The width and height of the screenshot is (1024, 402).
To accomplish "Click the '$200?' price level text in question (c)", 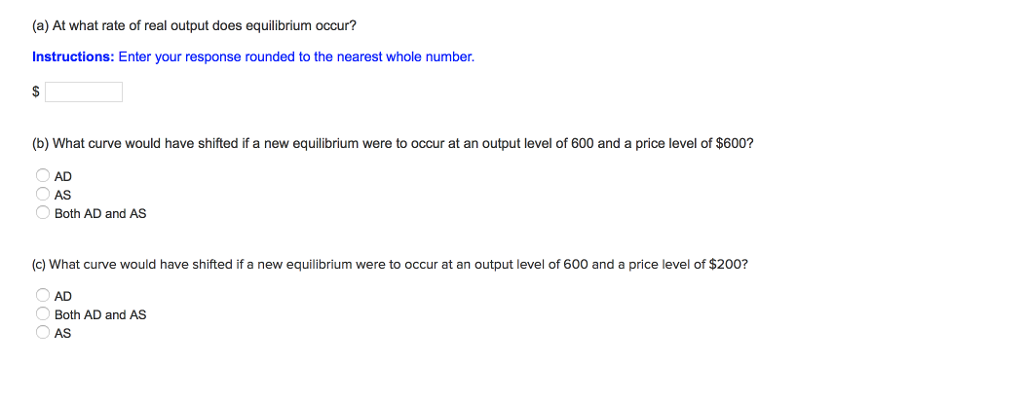I will click(x=726, y=264).
